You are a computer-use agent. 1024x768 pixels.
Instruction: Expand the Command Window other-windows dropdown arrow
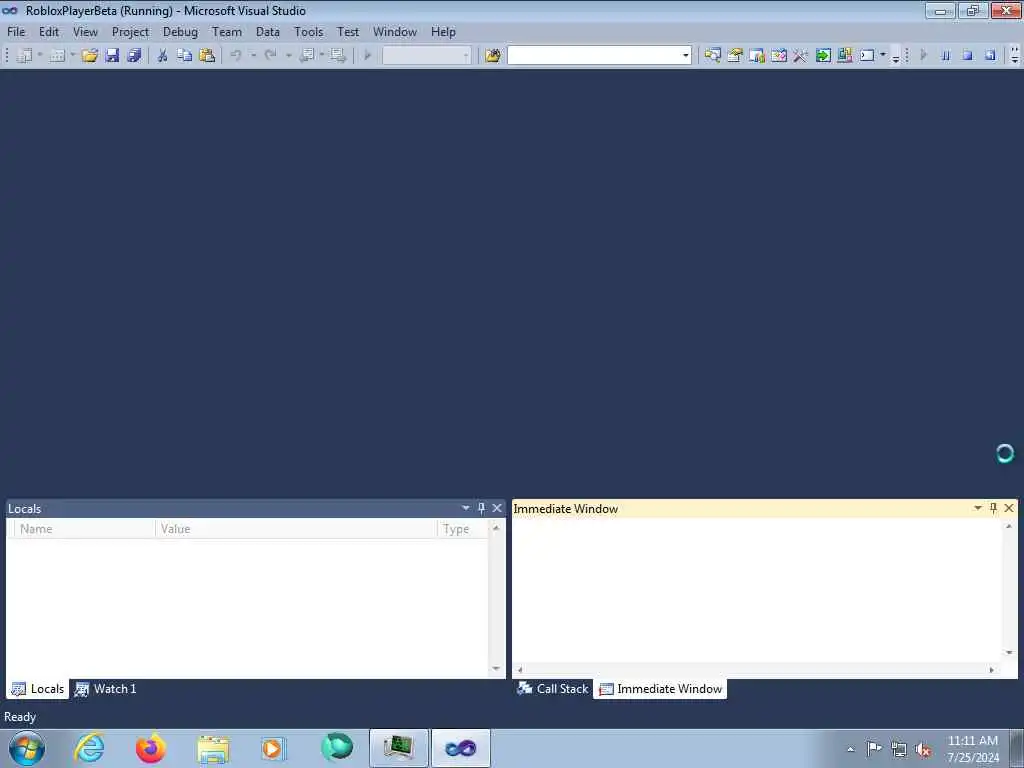883,56
